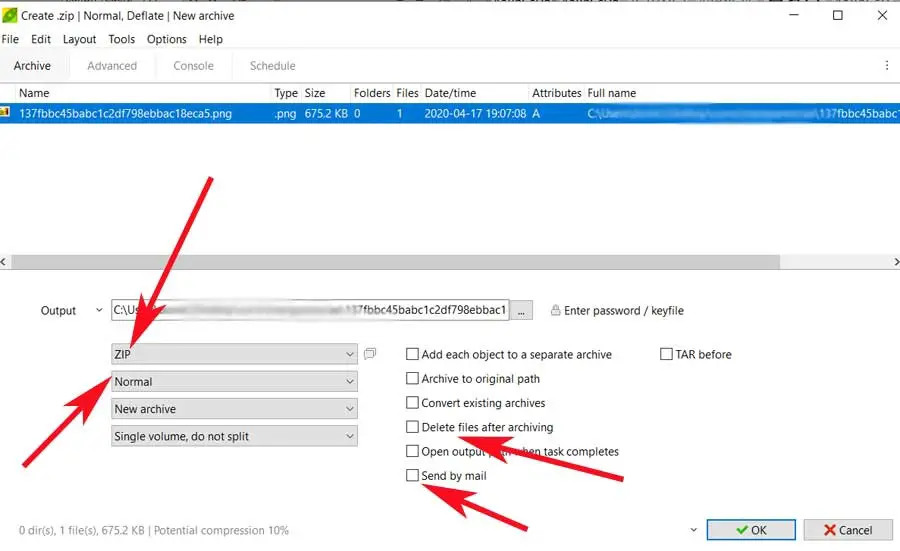Screen dimensions: 900x551
Task: Click the .png type cell
Action: click(285, 113)
